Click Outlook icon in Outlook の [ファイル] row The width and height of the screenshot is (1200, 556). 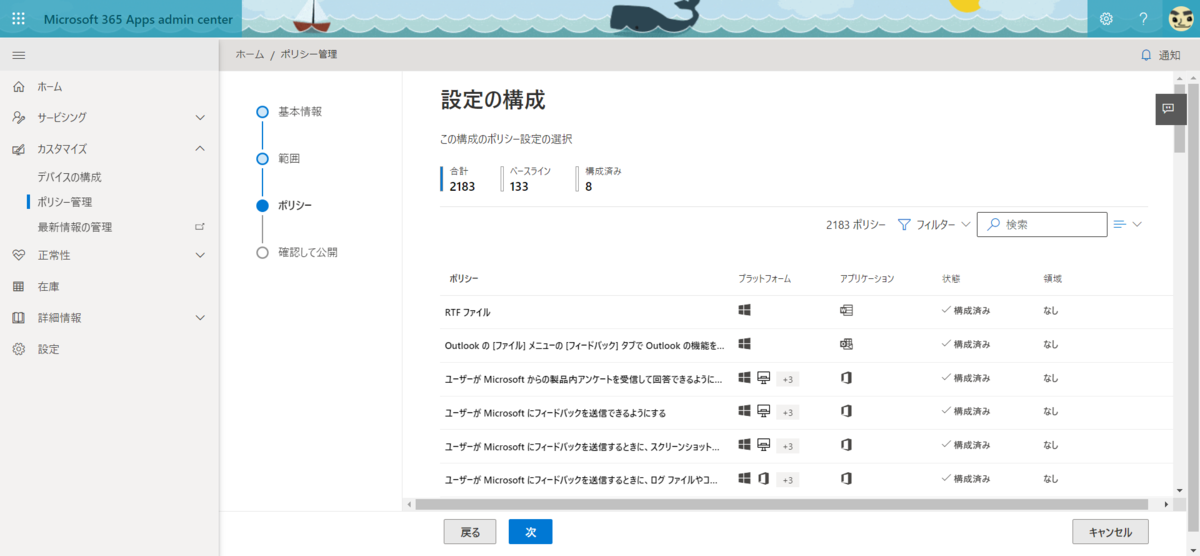click(846, 344)
